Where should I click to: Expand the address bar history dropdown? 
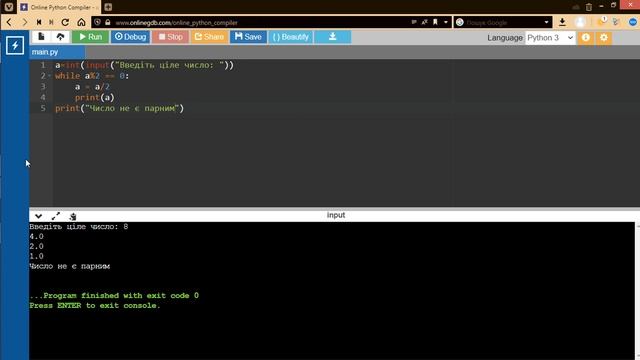tap(446, 22)
